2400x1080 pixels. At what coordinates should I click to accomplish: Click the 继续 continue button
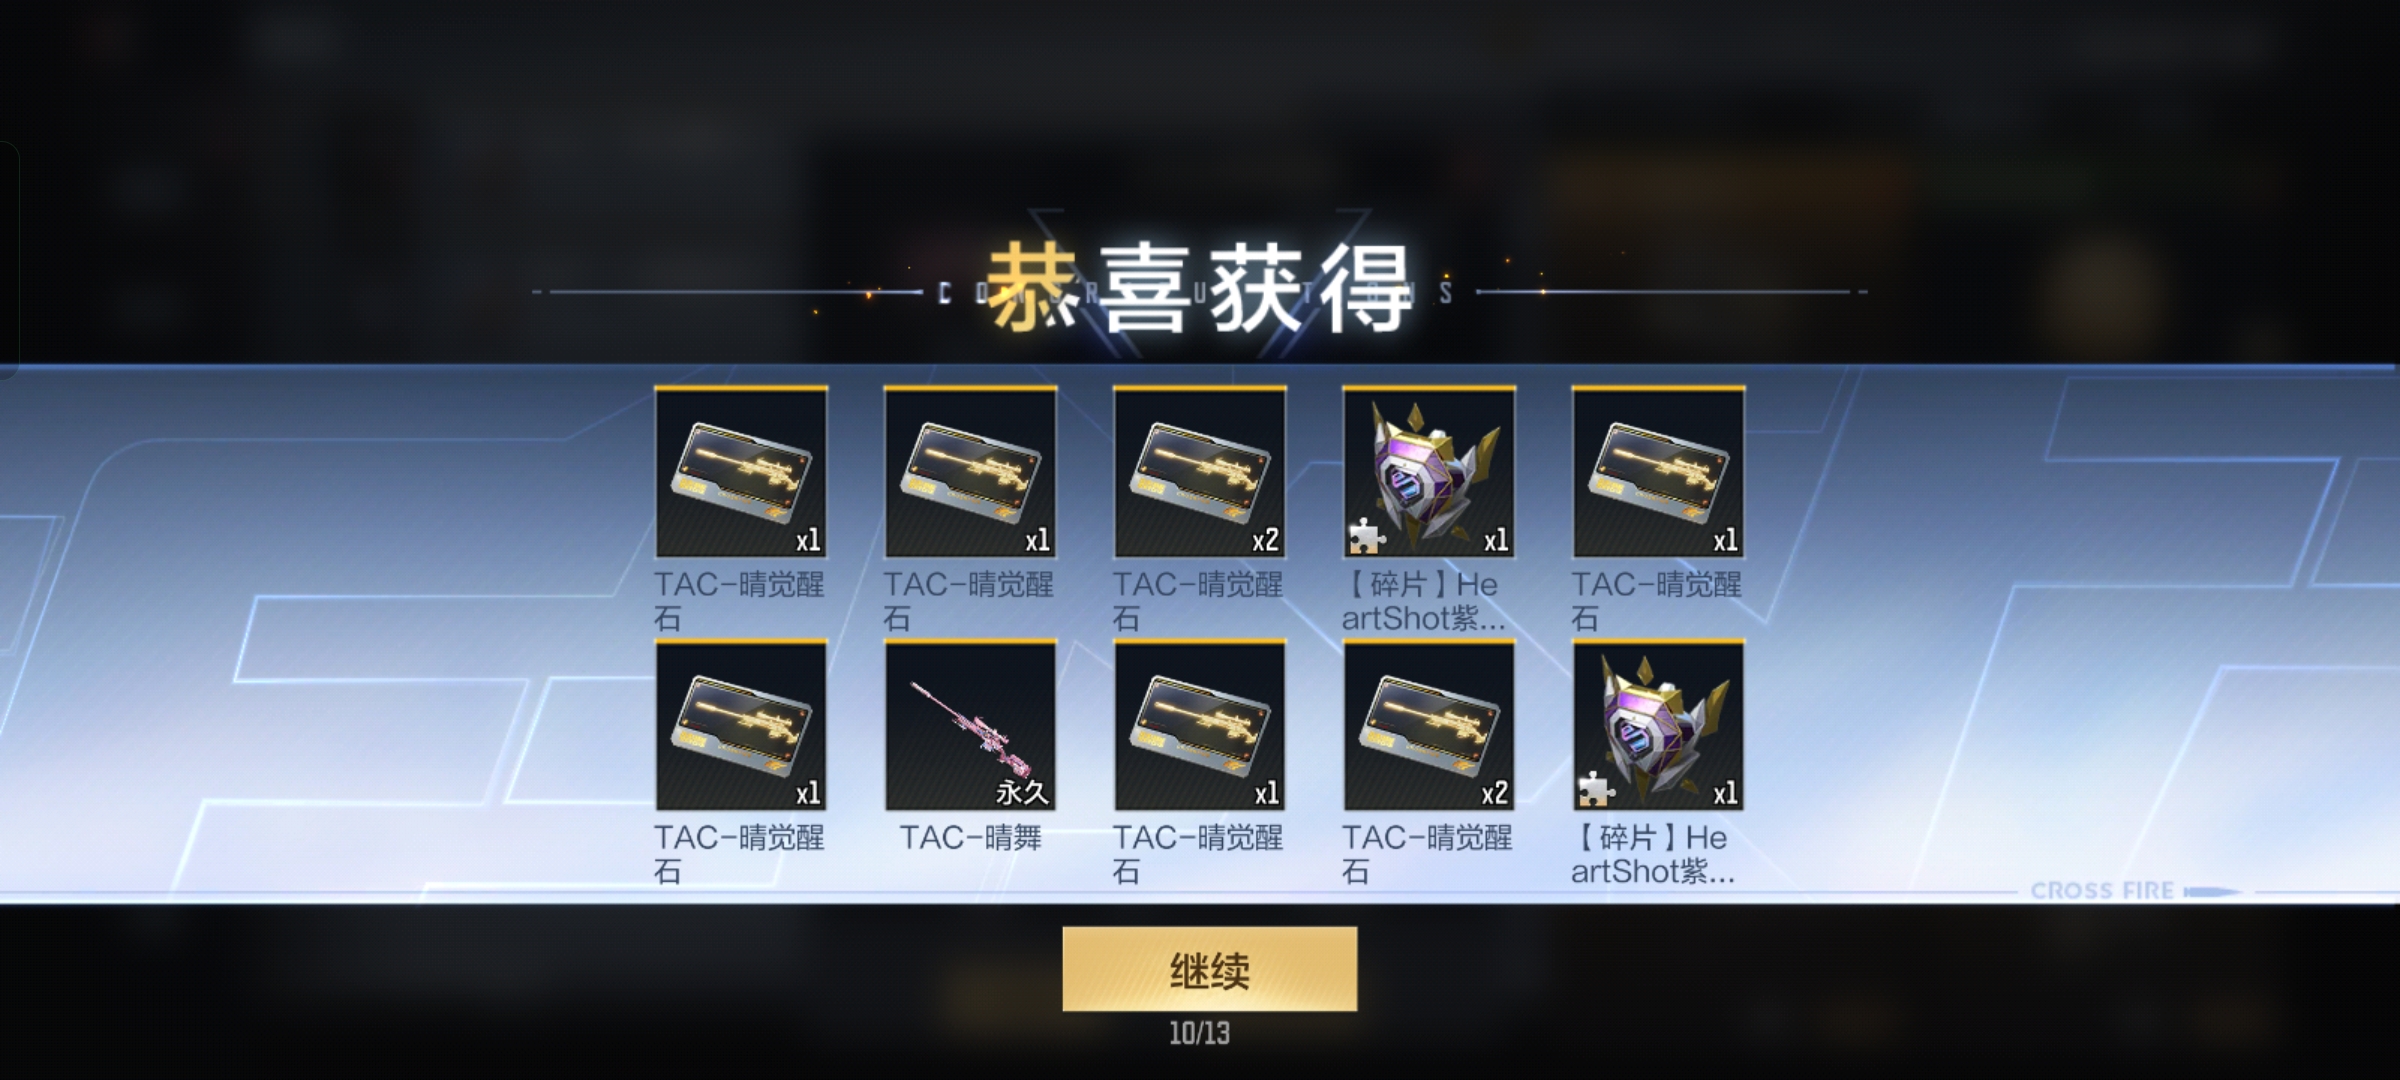point(1209,968)
